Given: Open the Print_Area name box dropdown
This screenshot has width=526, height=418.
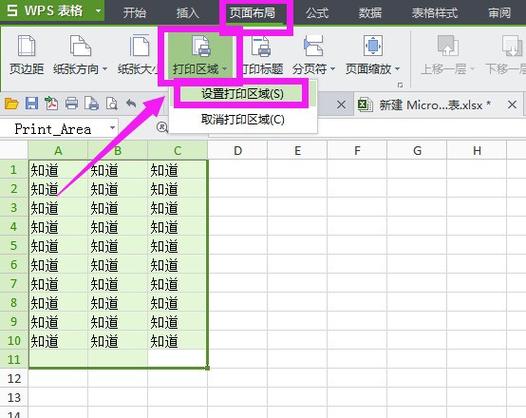Looking at the screenshot, I should pyautogui.click(x=112, y=128).
